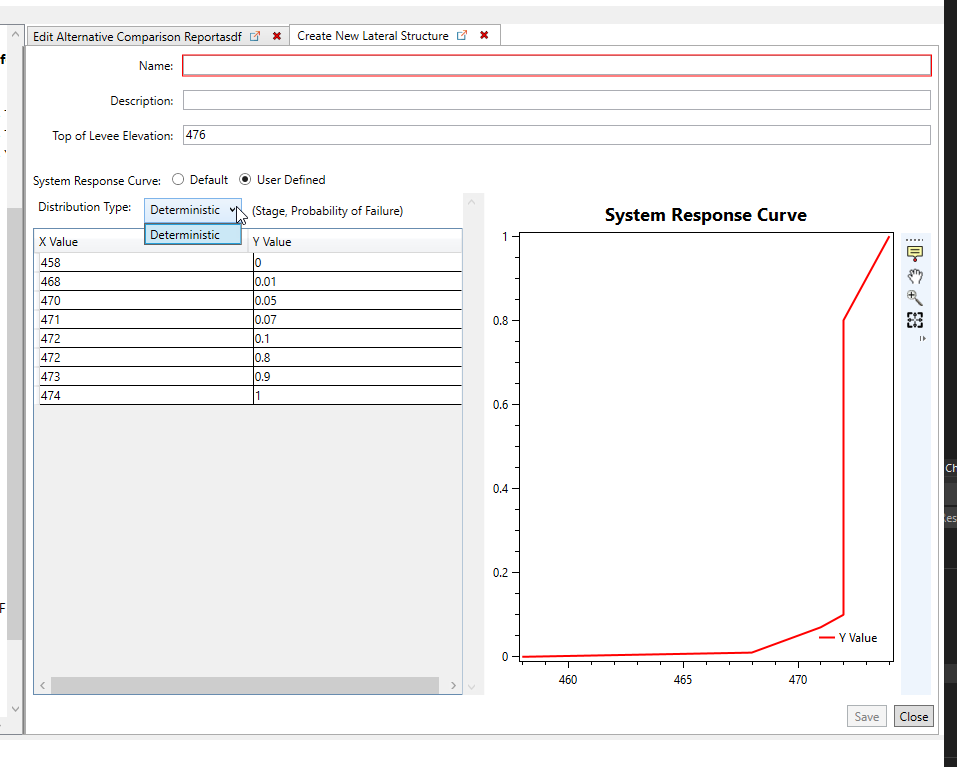Select the User Defined radio button

coord(245,180)
